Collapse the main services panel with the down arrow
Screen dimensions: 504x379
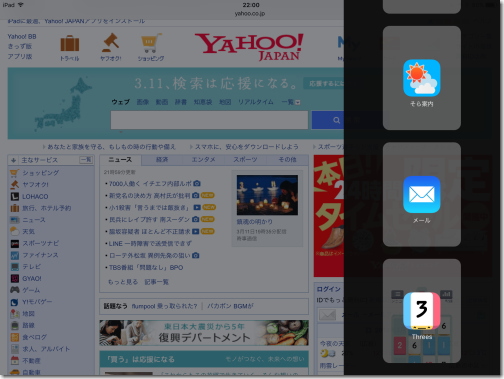[x=13, y=160]
